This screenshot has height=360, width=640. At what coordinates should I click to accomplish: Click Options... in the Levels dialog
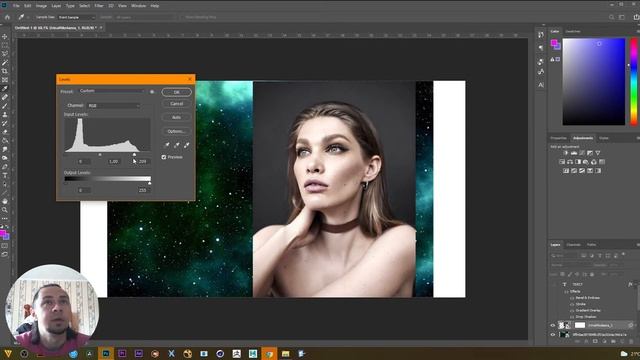(176, 131)
